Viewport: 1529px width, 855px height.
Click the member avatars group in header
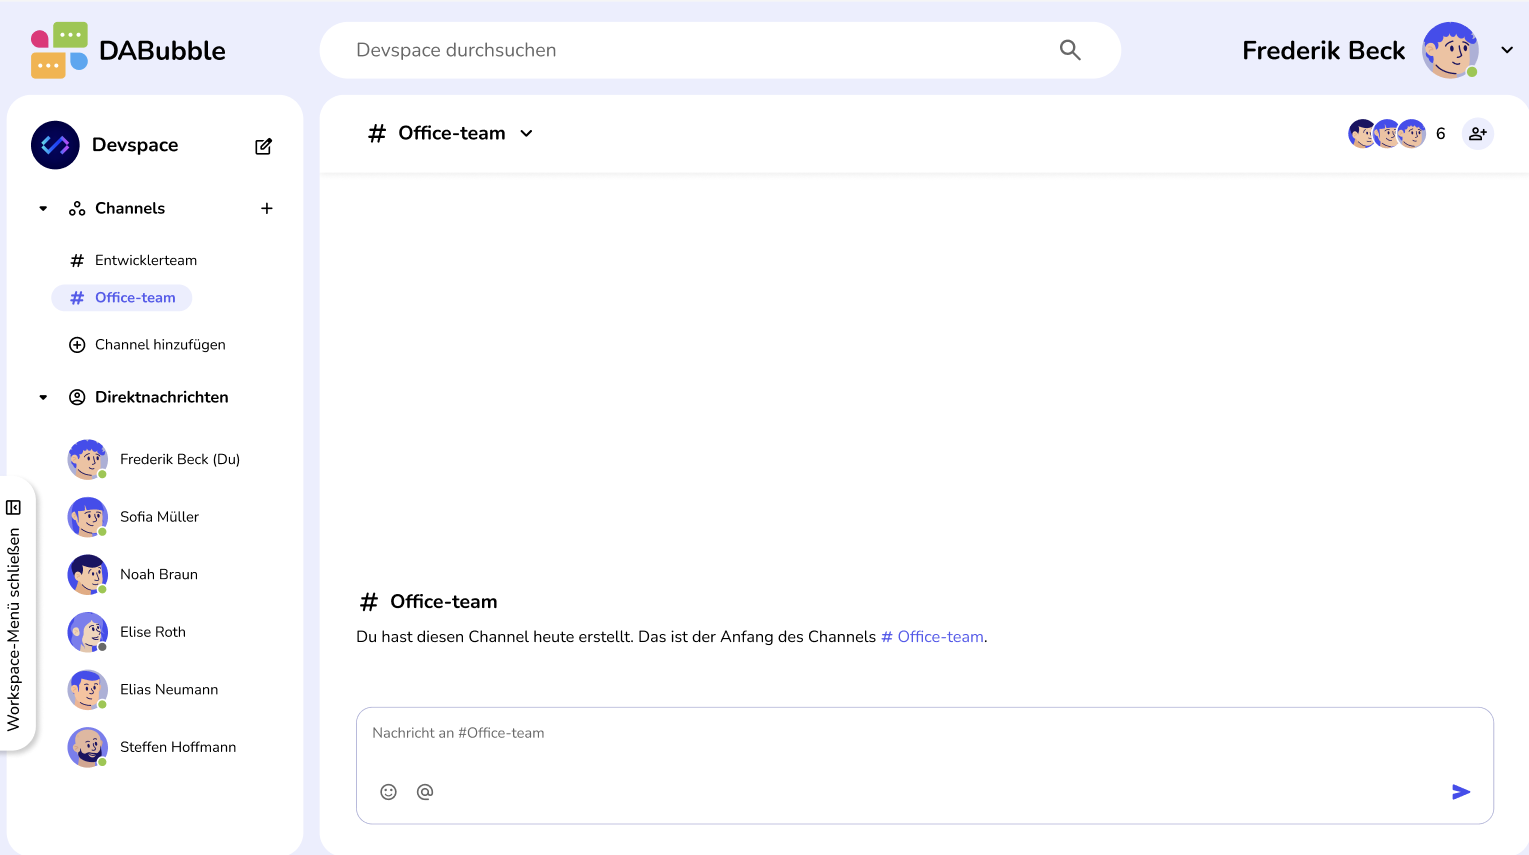pos(1387,134)
